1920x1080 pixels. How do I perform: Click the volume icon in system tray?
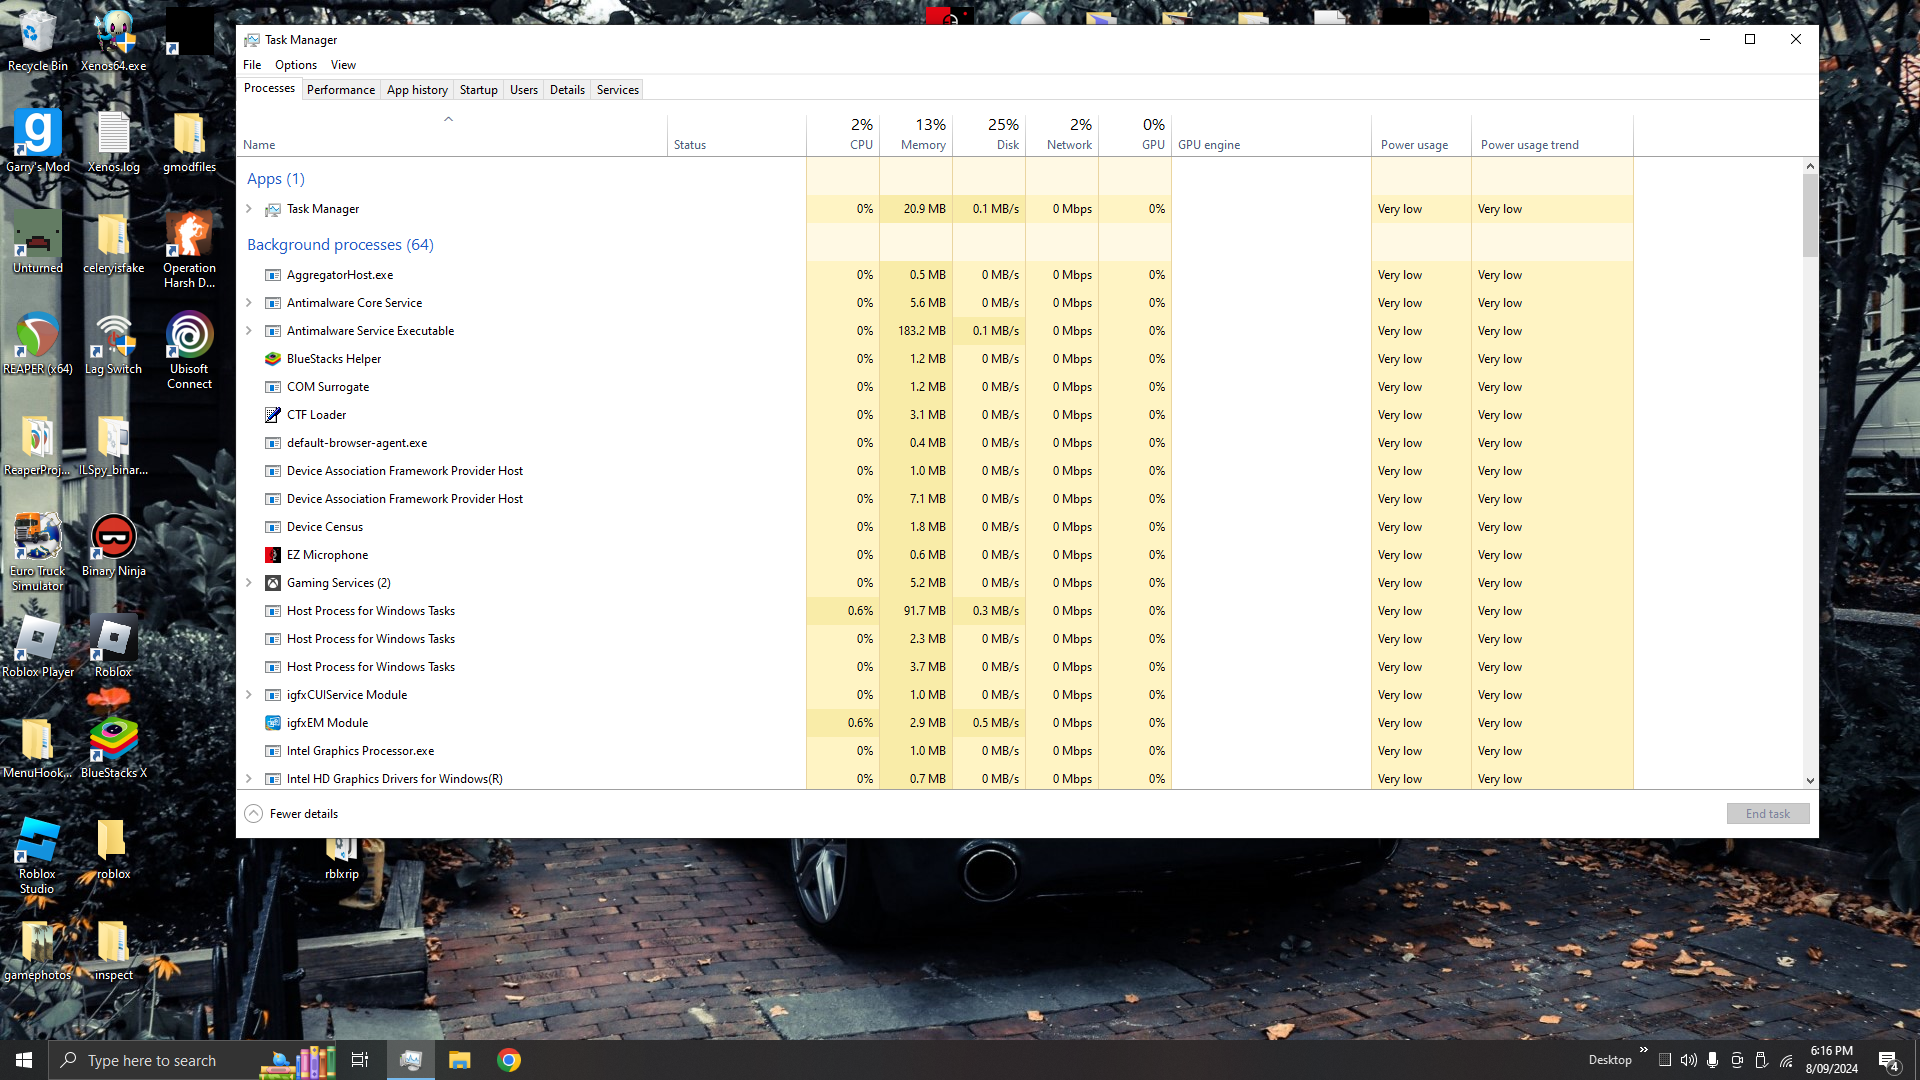(1688, 1060)
